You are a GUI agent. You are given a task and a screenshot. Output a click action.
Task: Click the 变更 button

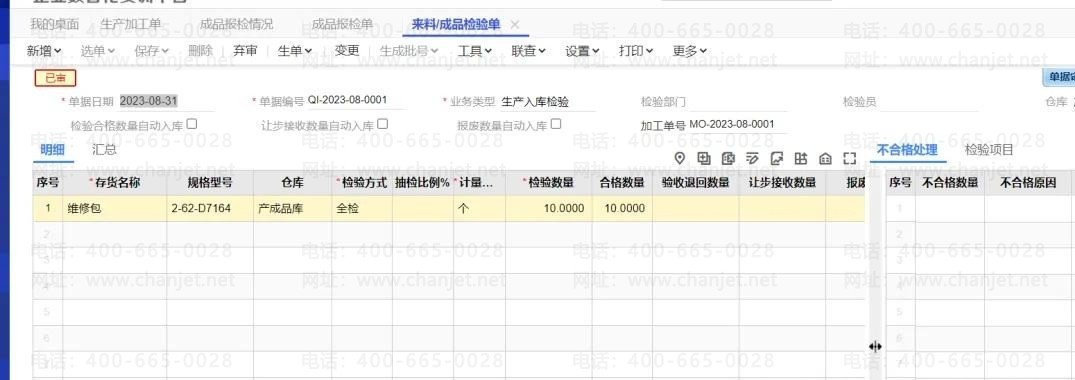(x=347, y=51)
